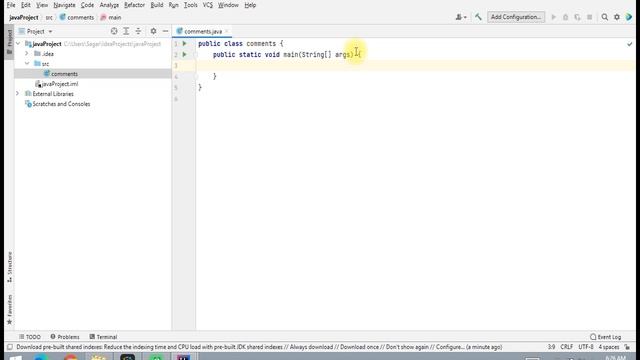Place cursor on empty line 3 in editor
640x360 pixels.
coord(416,65)
